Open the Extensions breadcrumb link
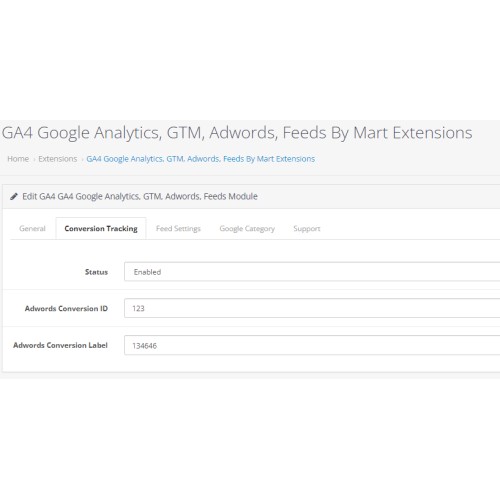The width and height of the screenshot is (500, 500). 58,159
